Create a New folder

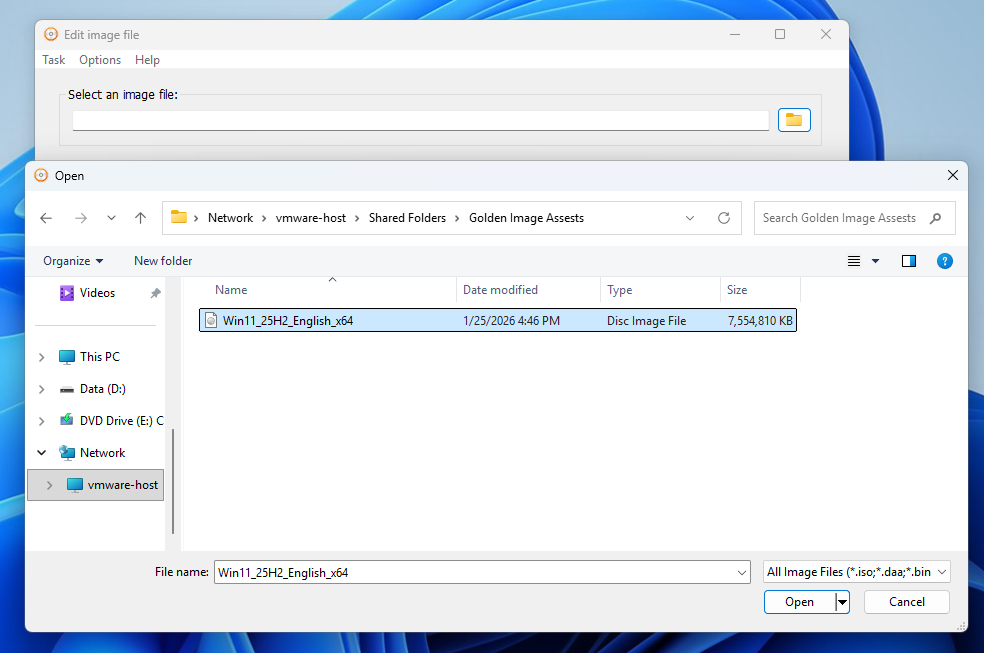click(163, 261)
